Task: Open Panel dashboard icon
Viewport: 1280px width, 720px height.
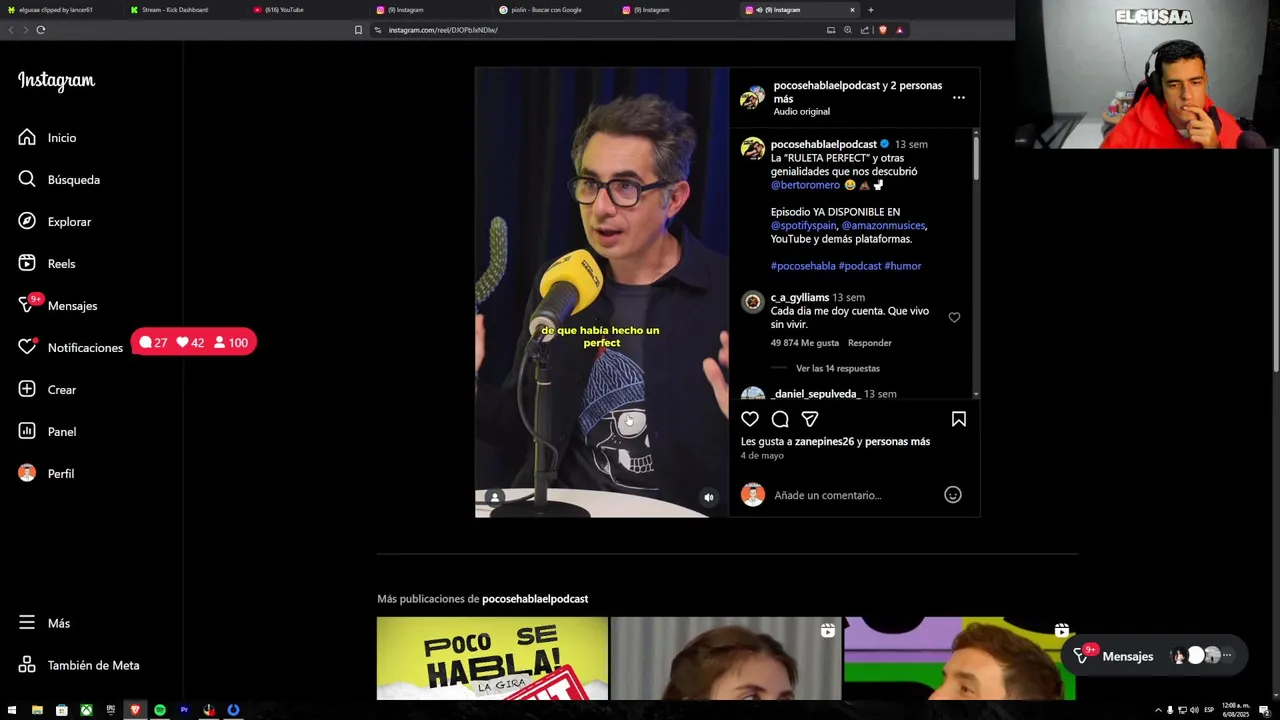Action: pos(27,432)
